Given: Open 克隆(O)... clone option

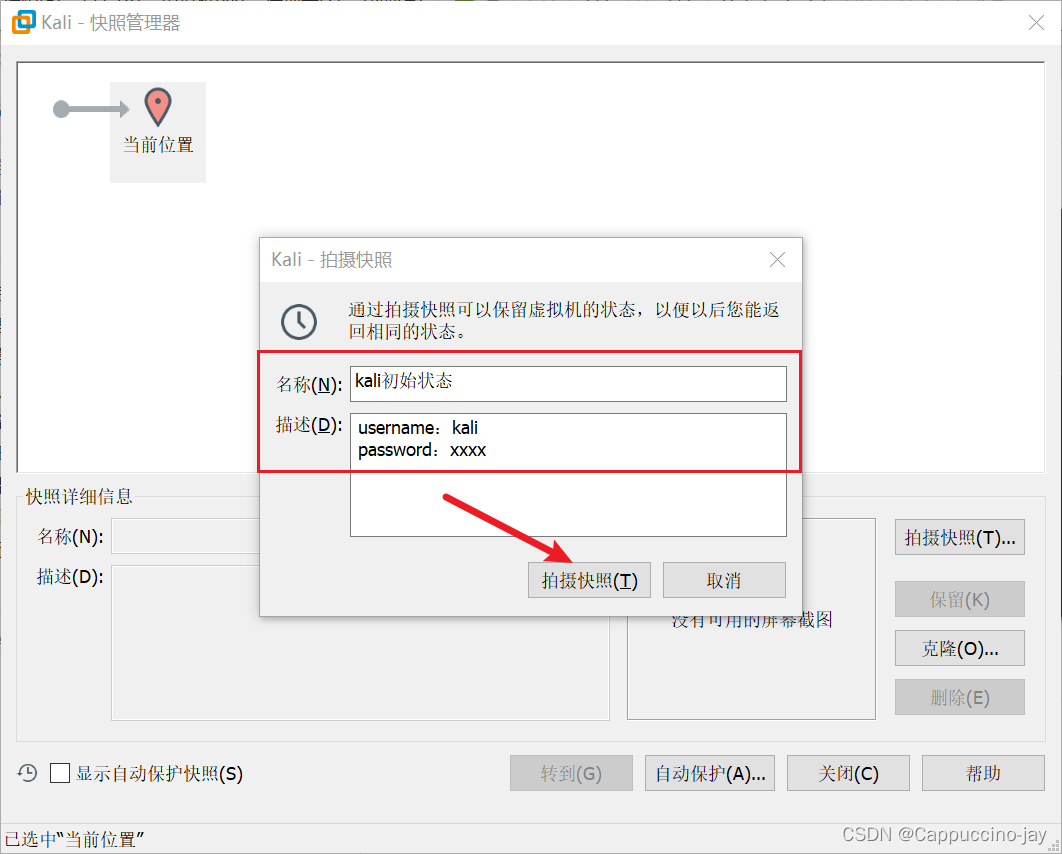Looking at the screenshot, I should point(960,649).
